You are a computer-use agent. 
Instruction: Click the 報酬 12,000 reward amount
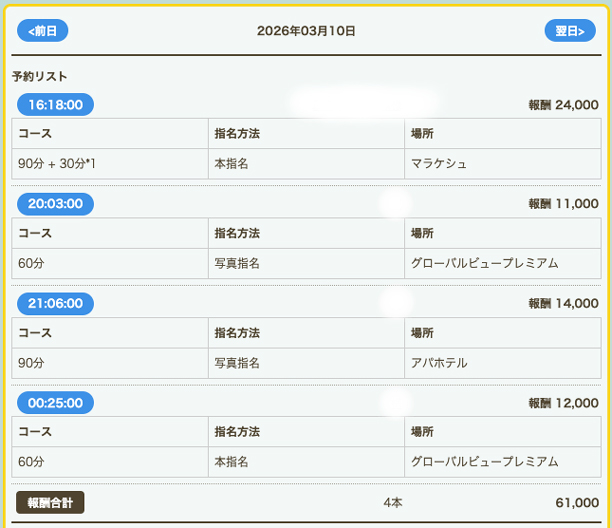click(x=563, y=403)
